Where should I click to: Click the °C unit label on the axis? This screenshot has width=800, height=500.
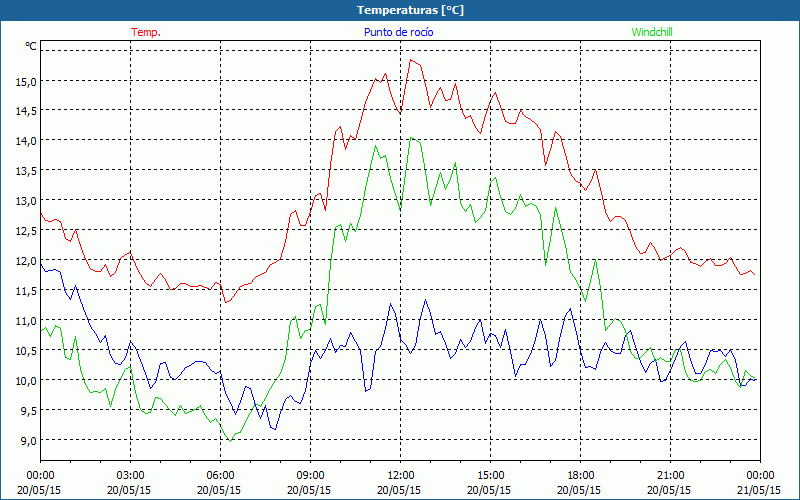point(31,46)
